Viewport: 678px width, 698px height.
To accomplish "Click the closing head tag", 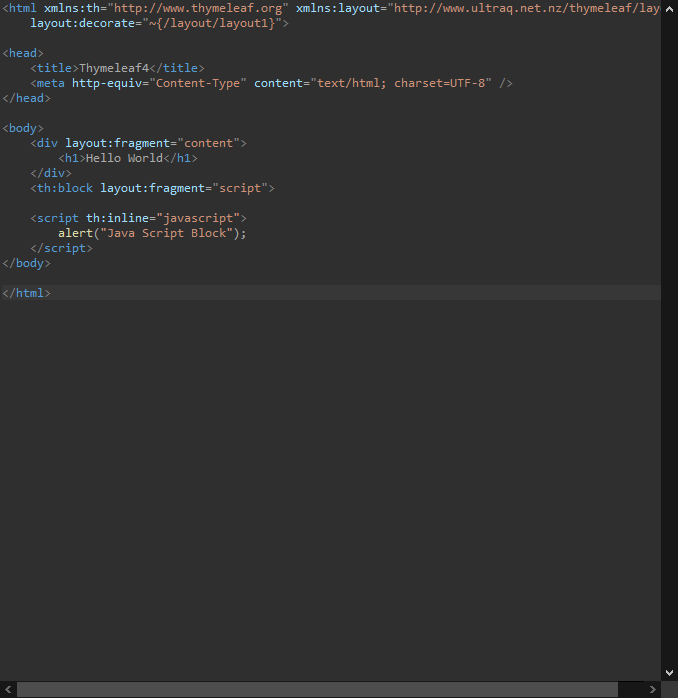I will pos(27,98).
